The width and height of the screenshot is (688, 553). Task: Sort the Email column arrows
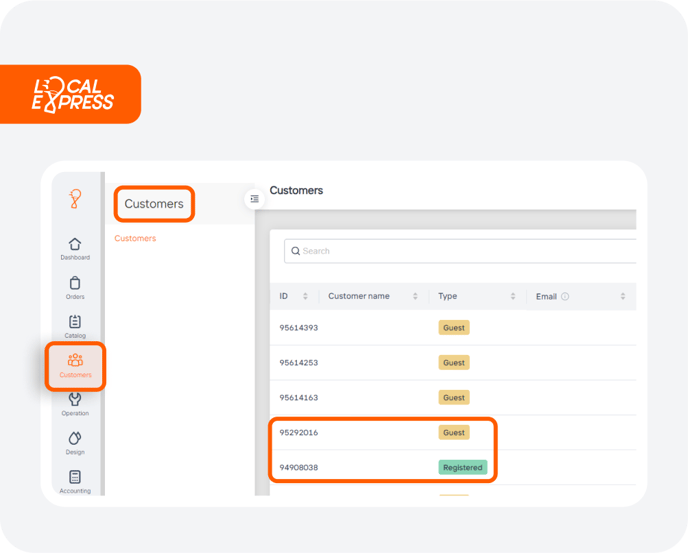click(623, 296)
